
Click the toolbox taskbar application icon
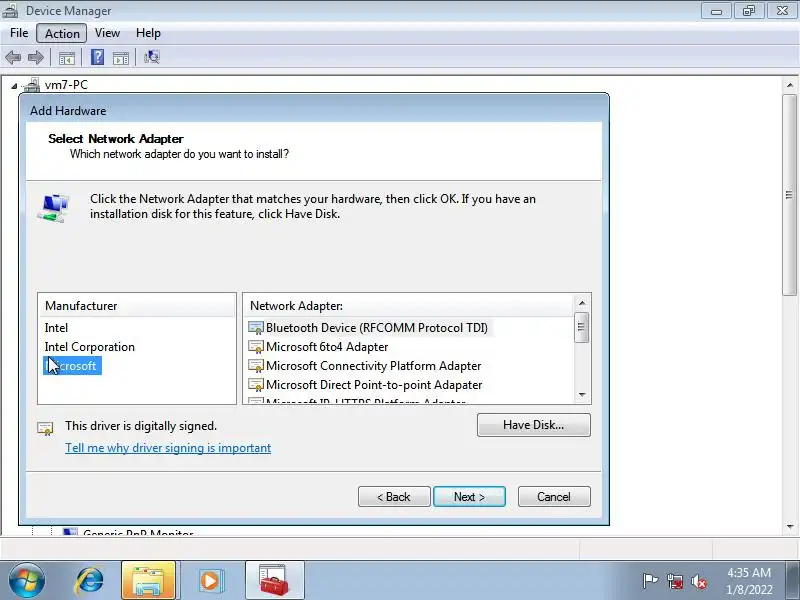[x=274, y=580]
